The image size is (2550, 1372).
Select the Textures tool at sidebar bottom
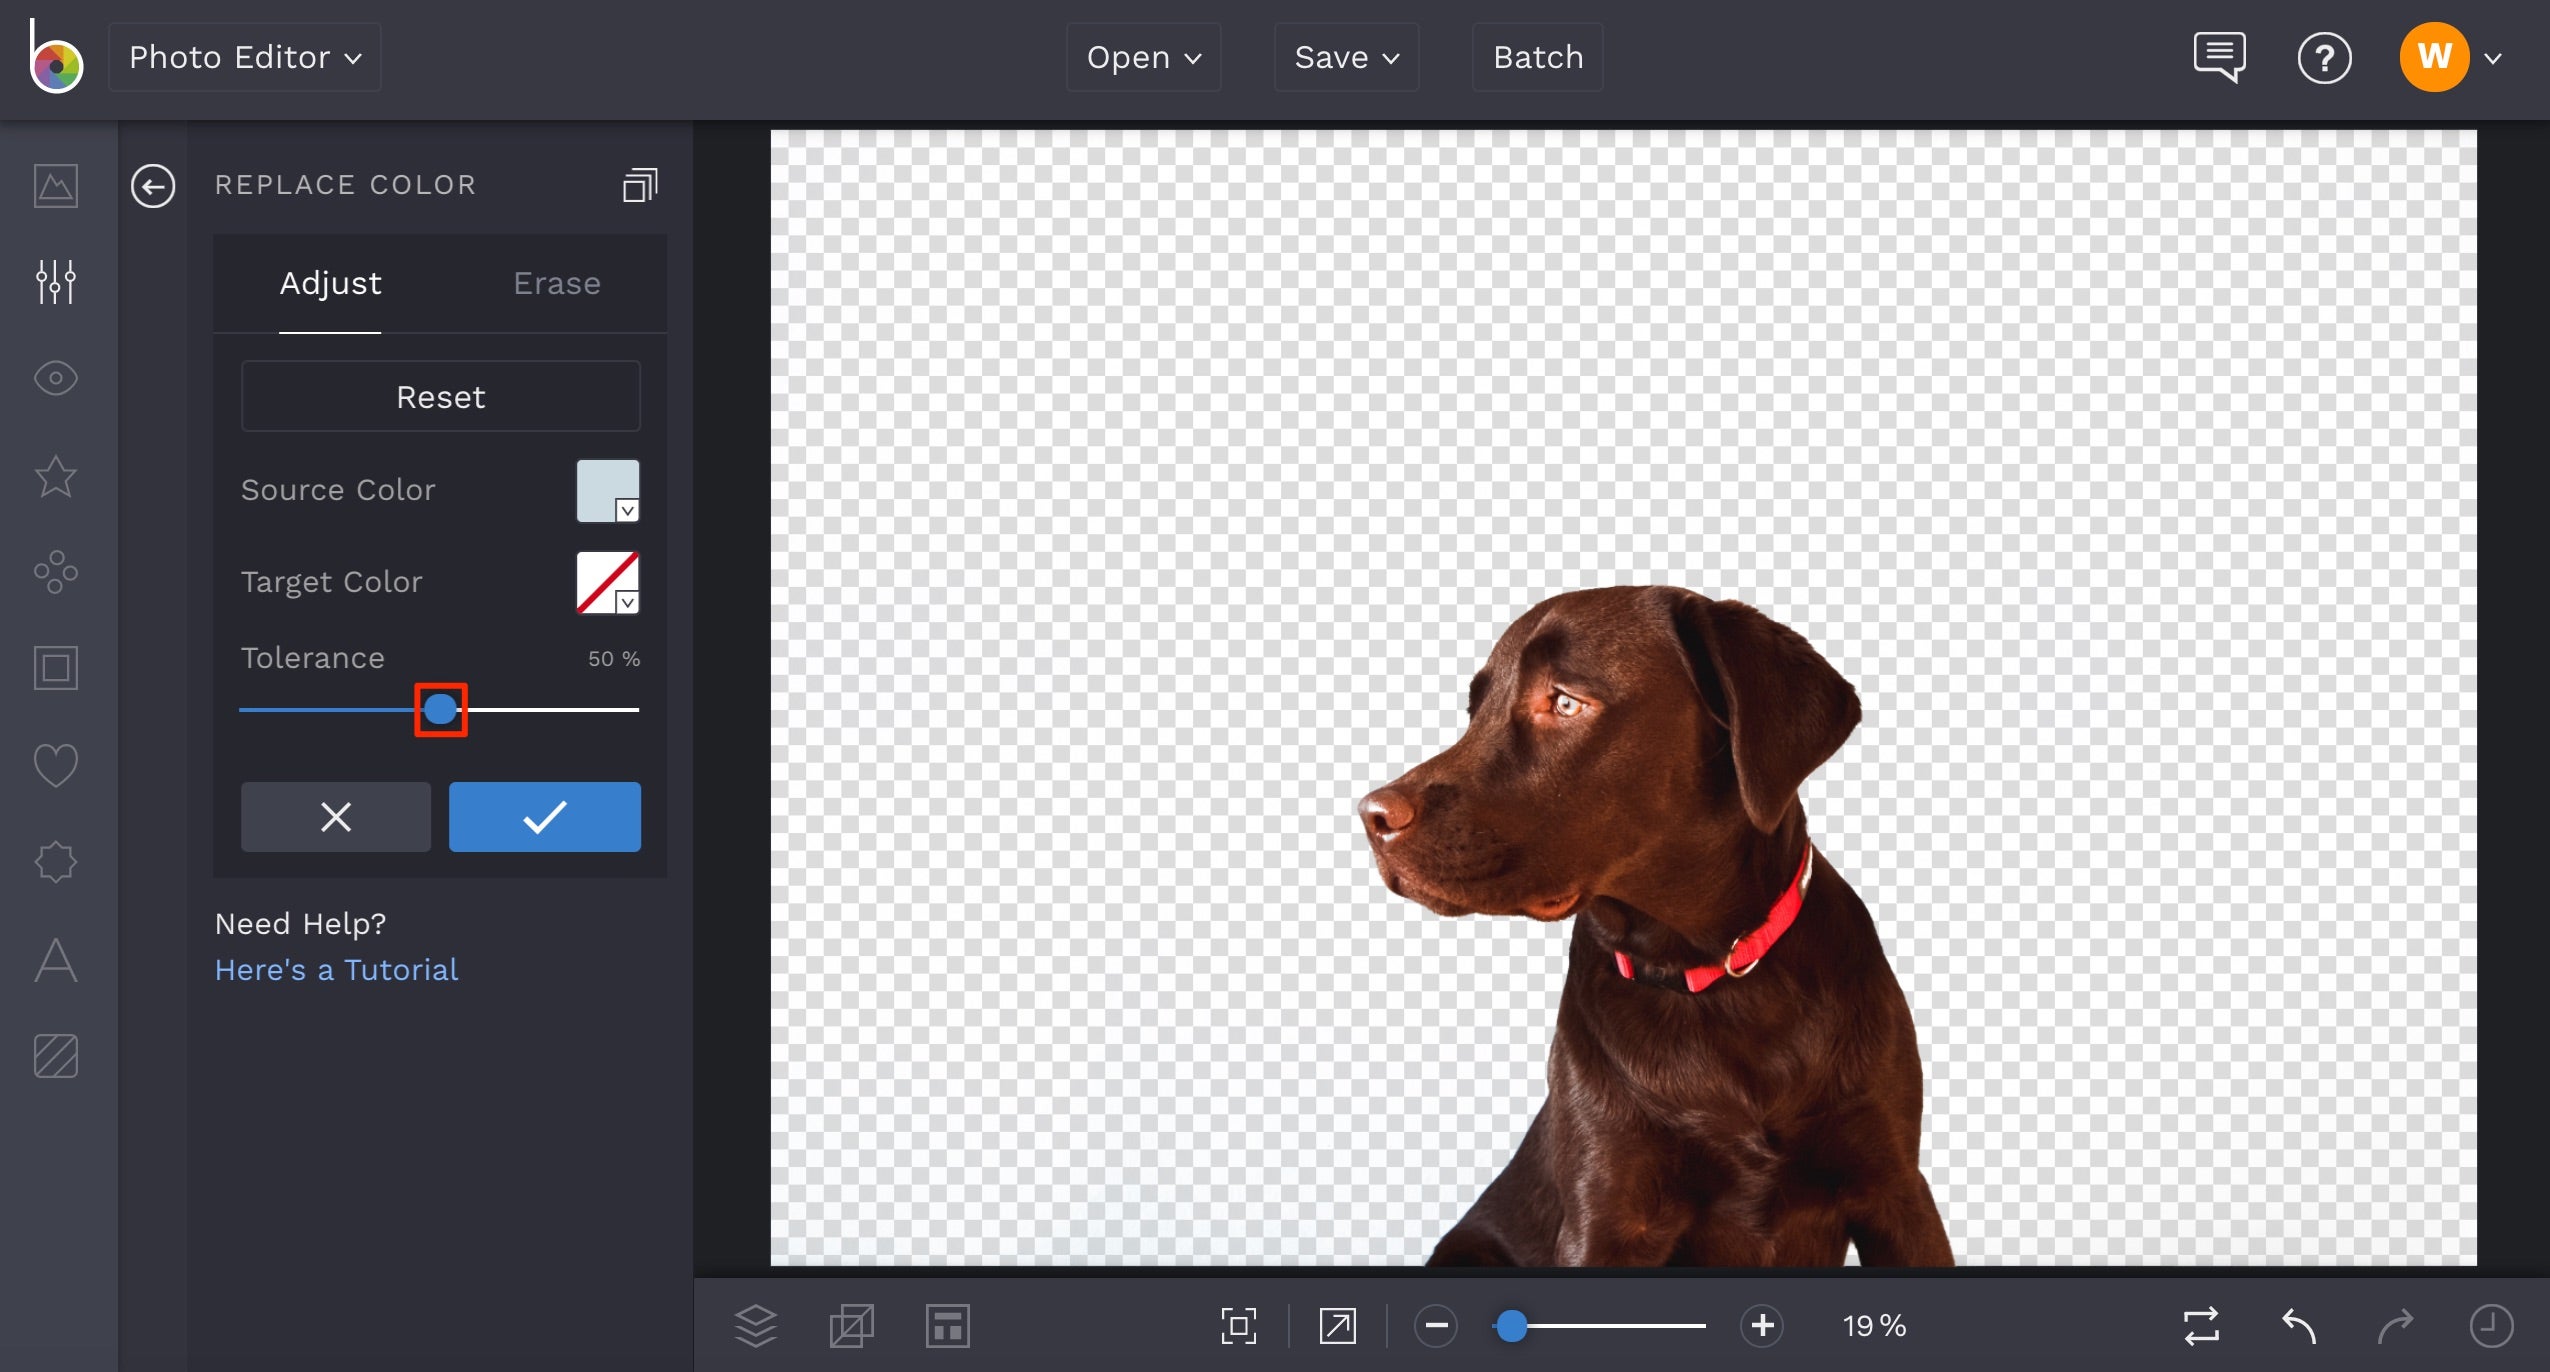coord(55,1055)
